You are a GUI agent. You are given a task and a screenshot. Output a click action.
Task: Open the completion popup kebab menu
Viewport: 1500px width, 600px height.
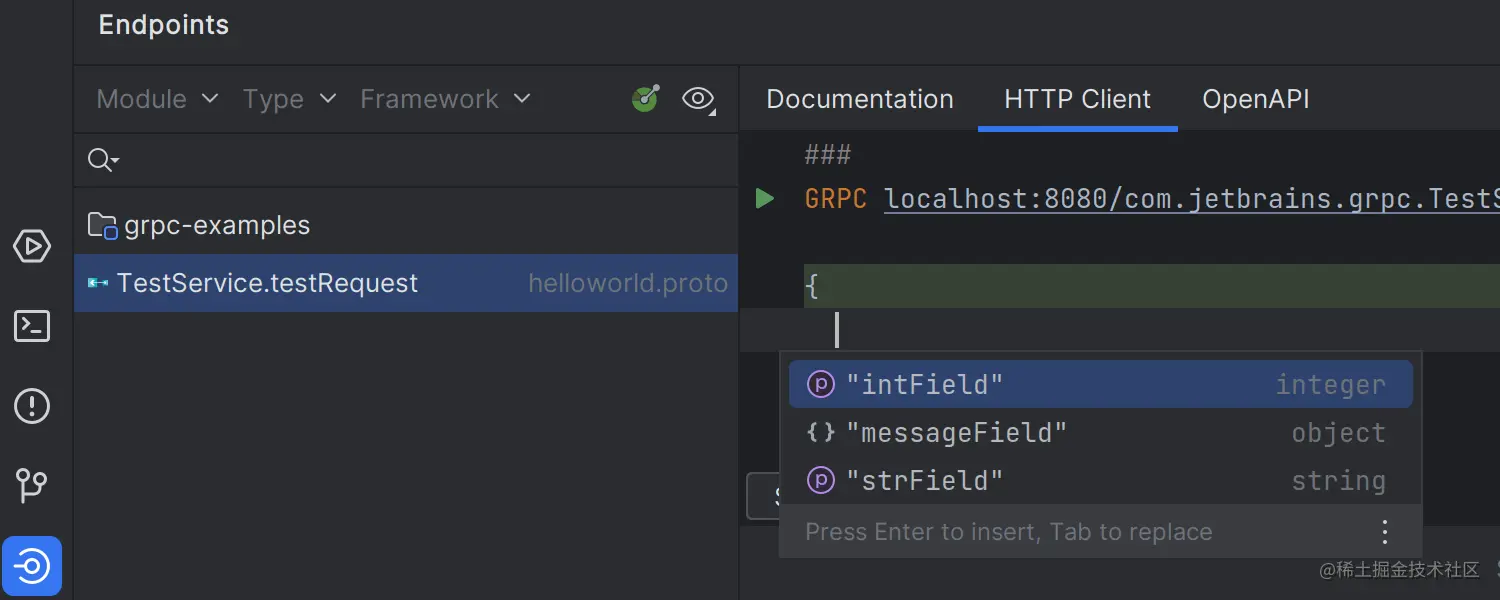coord(1385,531)
